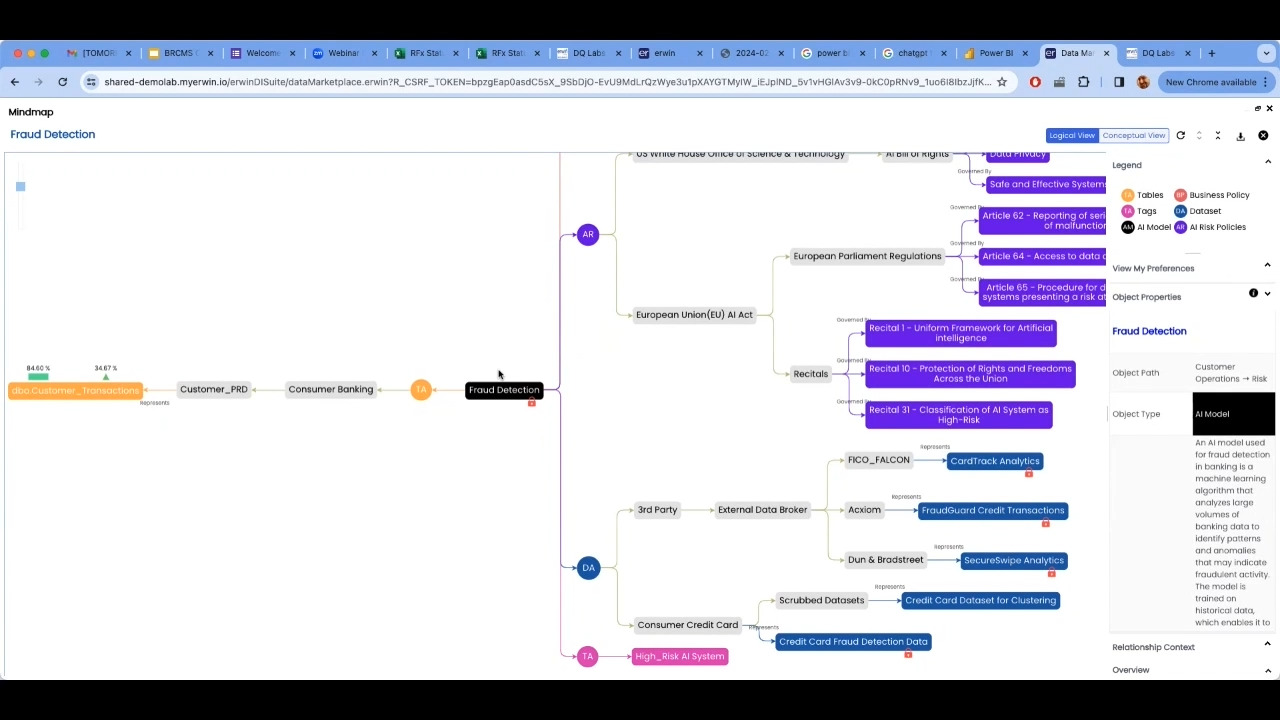The image size is (1280, 720).
Task: Click New Chrome available button
Action: click(x=1210, y=82)
